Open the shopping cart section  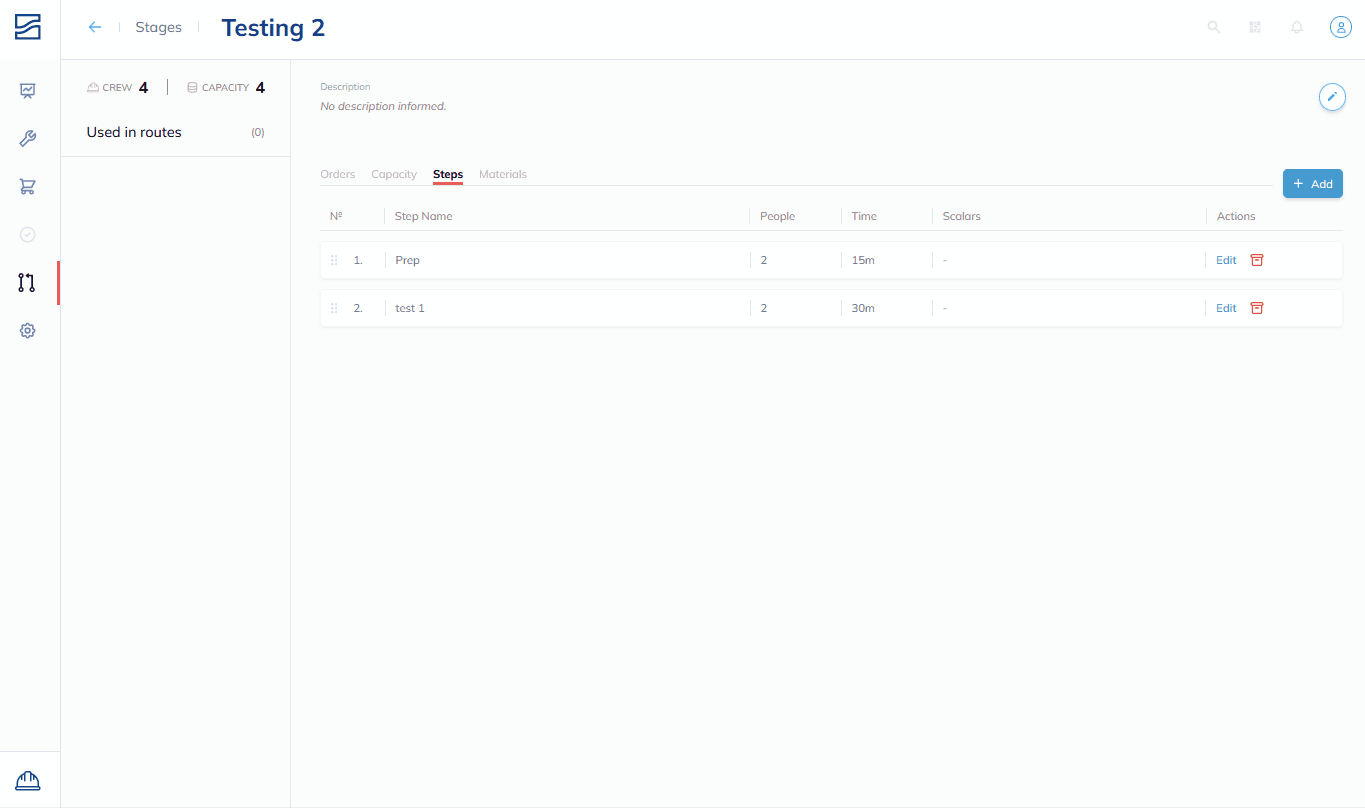28,187
